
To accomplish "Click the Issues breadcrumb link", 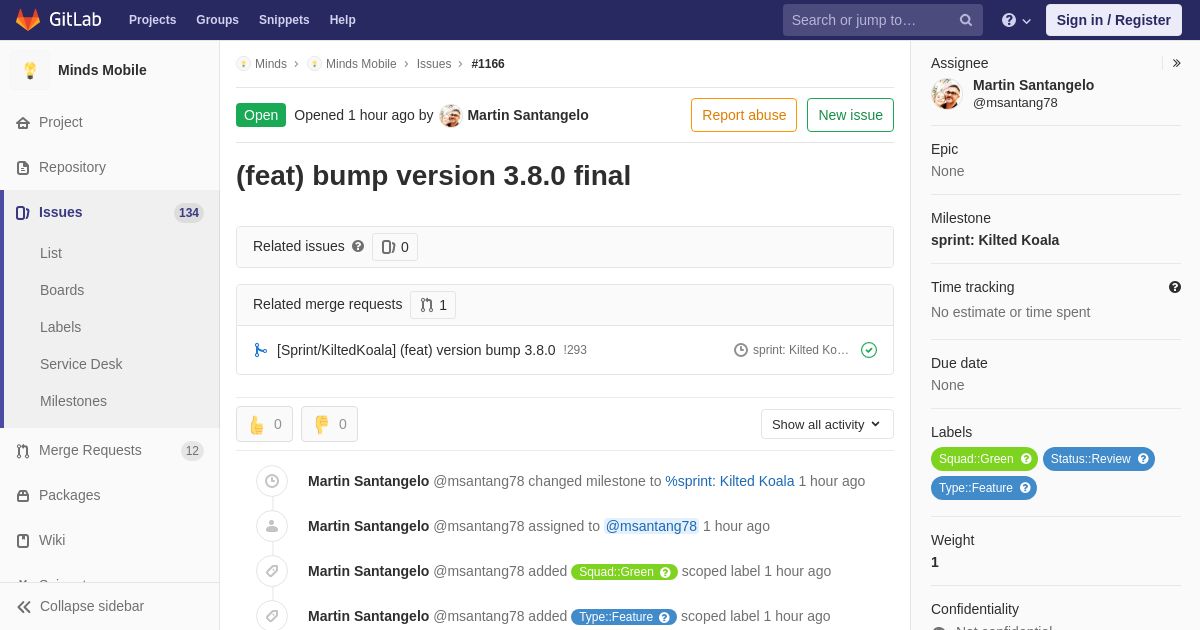I will point(434,64).
